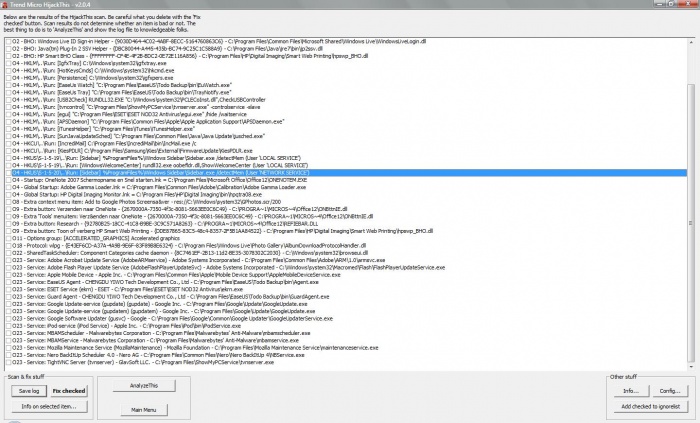Screen dimensions: 700x423
Task: Click the AnalyzeThis button
Action: [x=144, y=386]
